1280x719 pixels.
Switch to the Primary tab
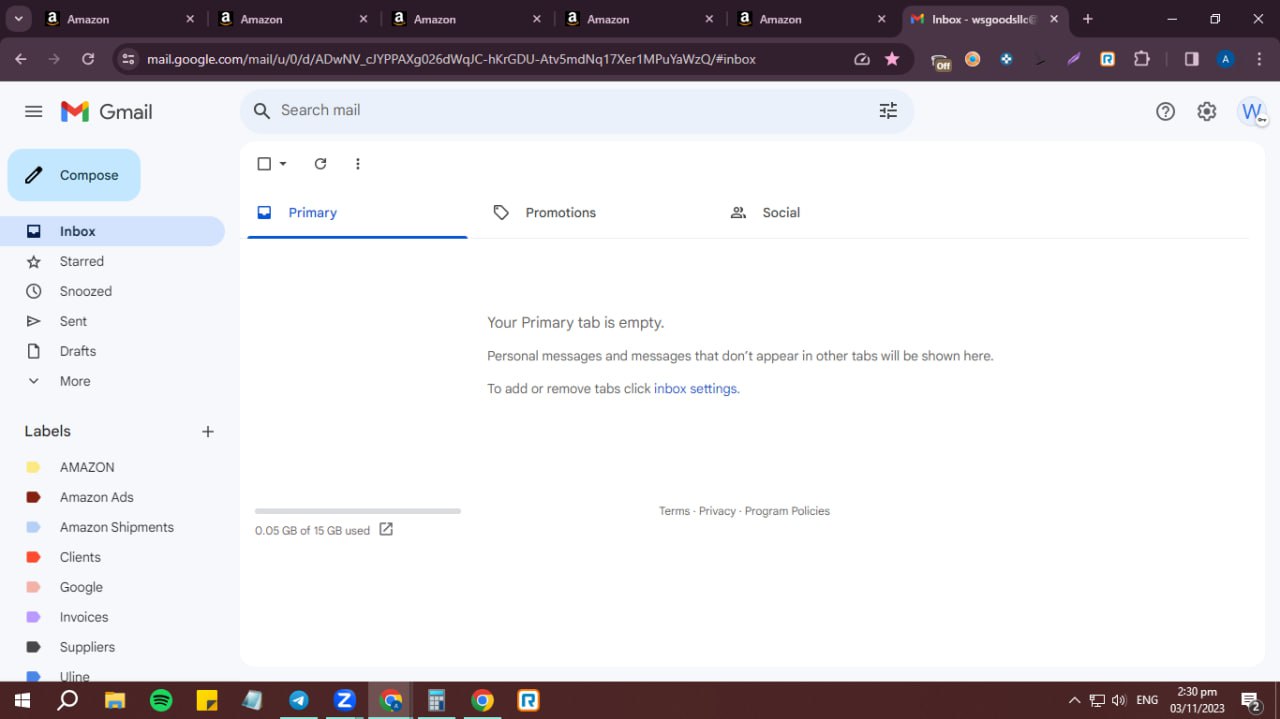(x=357, y=213)
